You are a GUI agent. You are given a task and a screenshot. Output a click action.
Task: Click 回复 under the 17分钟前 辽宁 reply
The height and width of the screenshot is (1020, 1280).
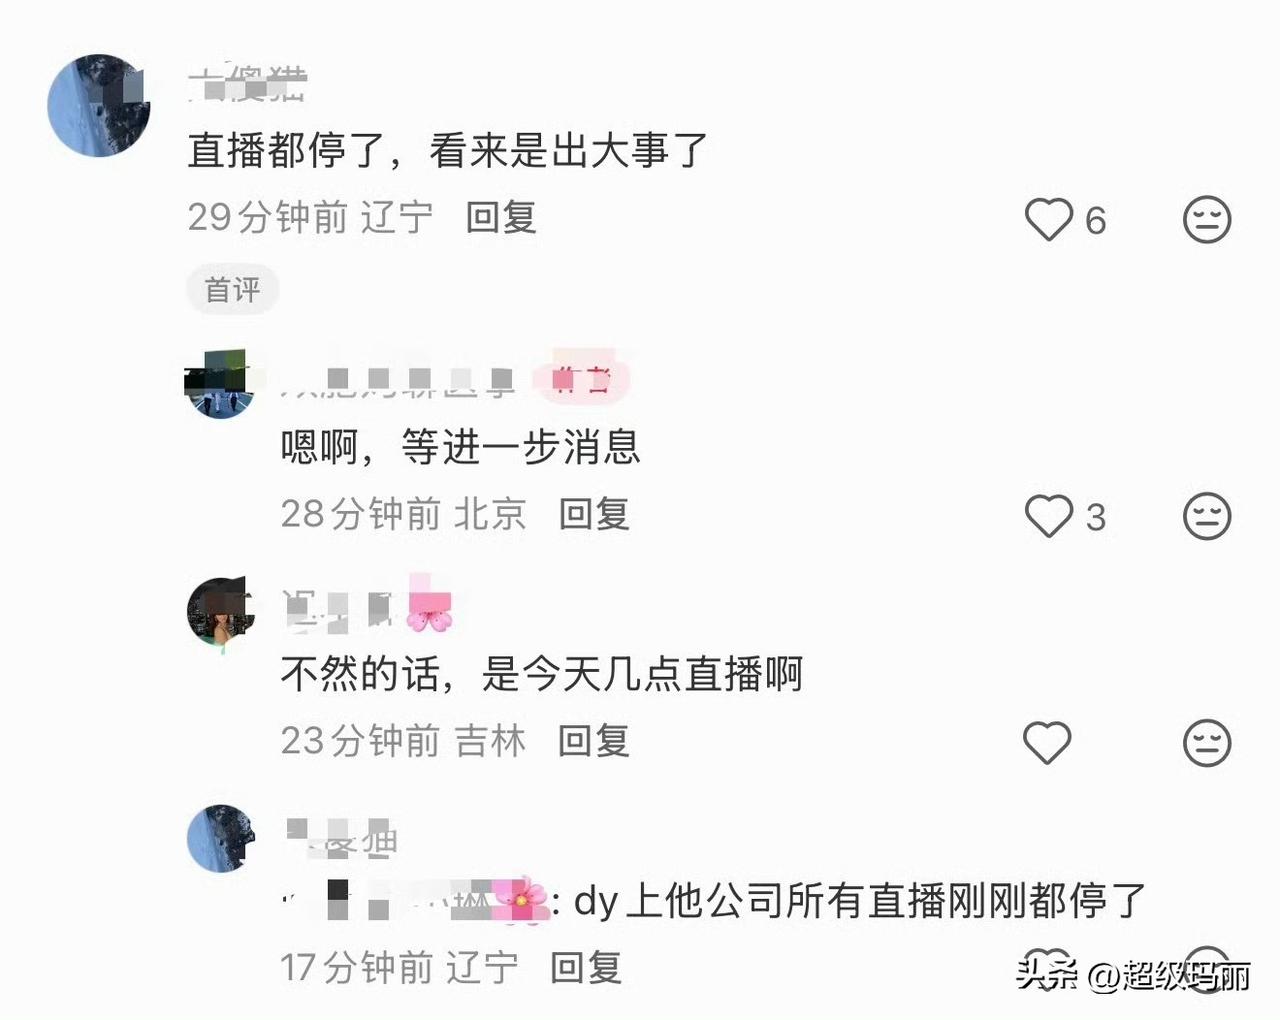tap(586, 968)
